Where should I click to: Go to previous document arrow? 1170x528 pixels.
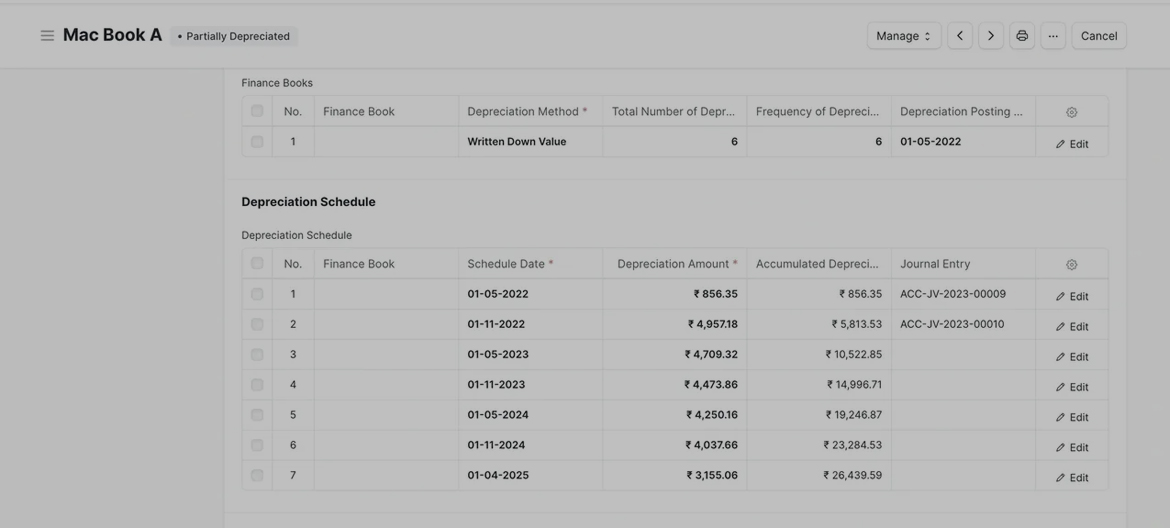click(x=959, y=36)
